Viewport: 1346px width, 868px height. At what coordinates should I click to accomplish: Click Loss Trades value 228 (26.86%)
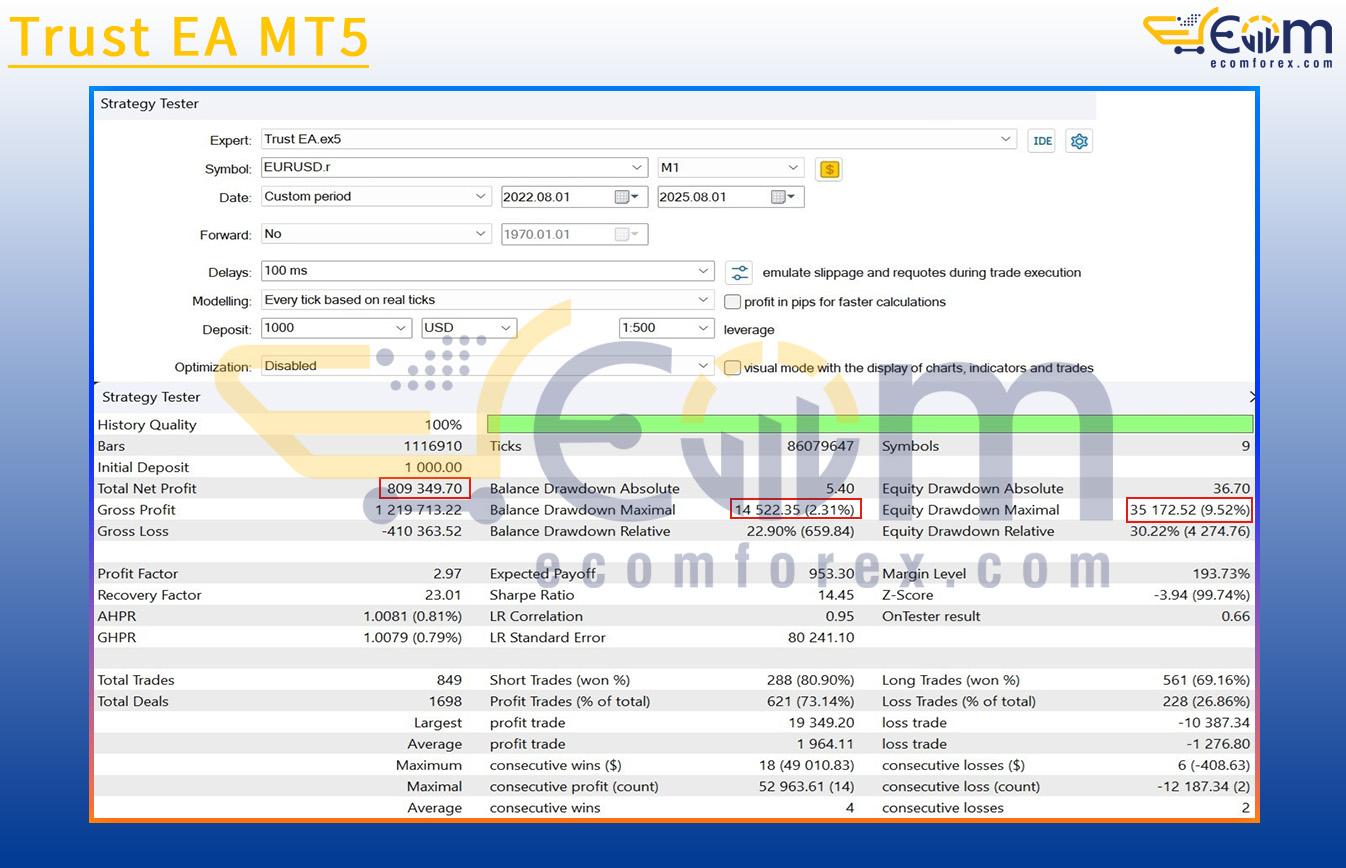[x=1207, y=701]
